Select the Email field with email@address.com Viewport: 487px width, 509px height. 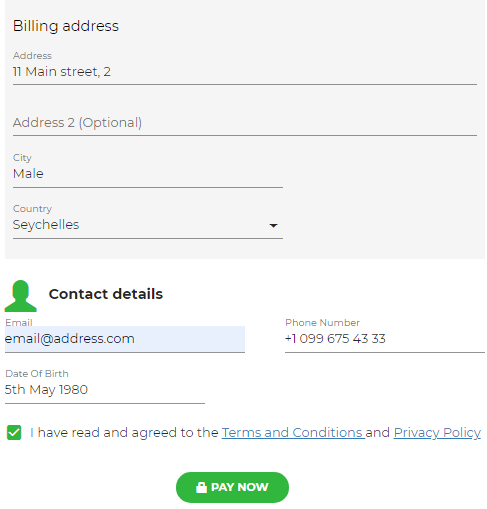click(125, 339)
